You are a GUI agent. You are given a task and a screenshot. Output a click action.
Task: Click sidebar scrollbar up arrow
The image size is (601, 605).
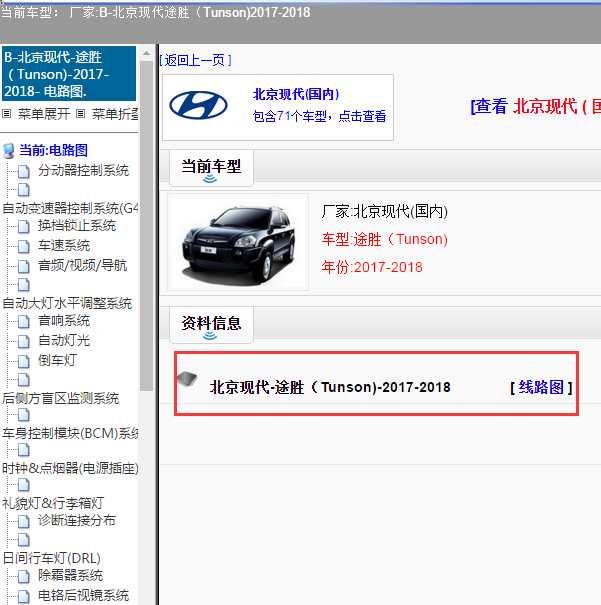click(147, 54)
